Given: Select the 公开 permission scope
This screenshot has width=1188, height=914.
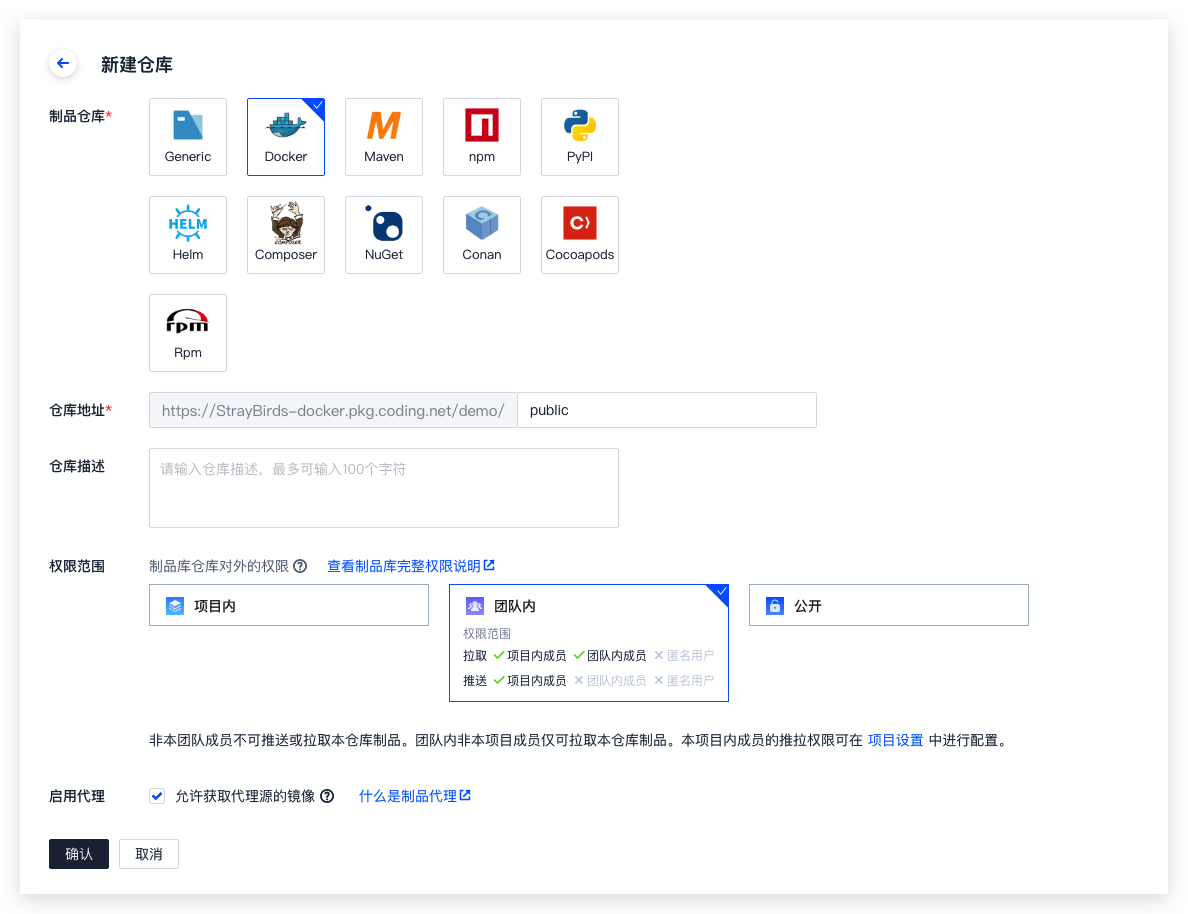Looking at the screenshot, I should [889, 605].
